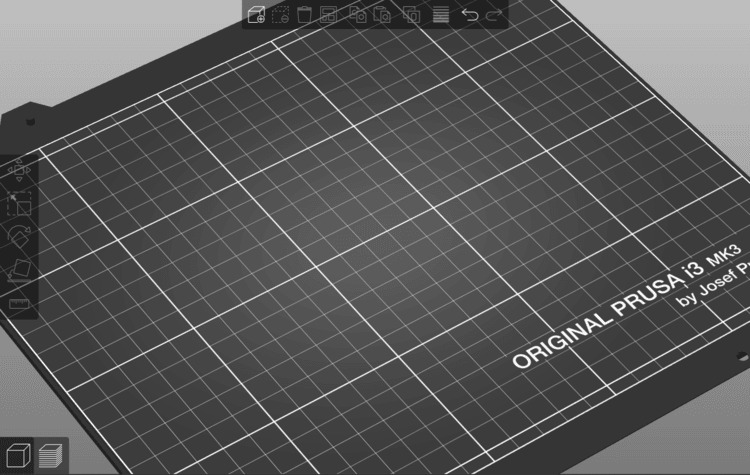
Task: Switch to 3D editor view cube
Action: coord(18,455)
